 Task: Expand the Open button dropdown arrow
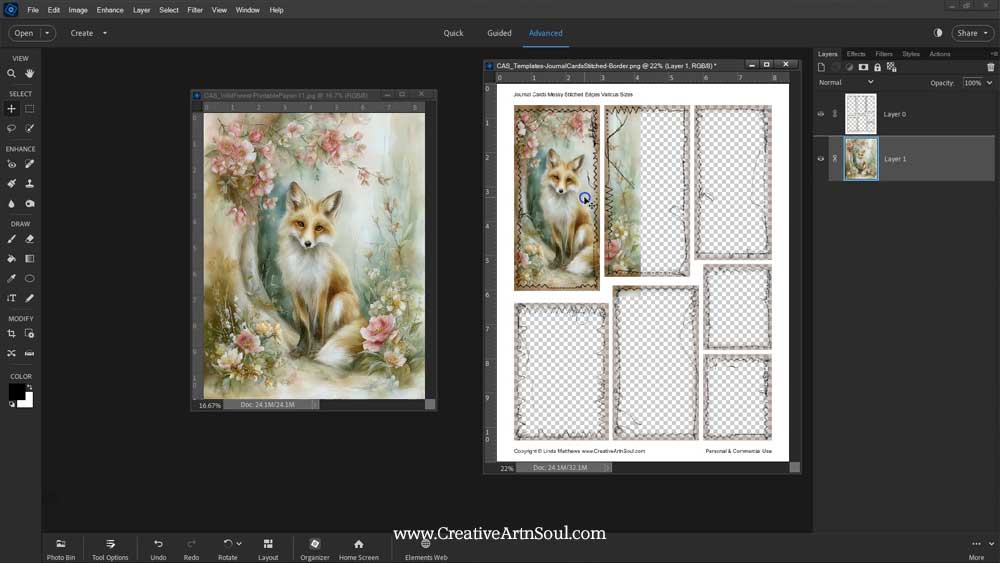pyautogui.click(x=47, y=33)
